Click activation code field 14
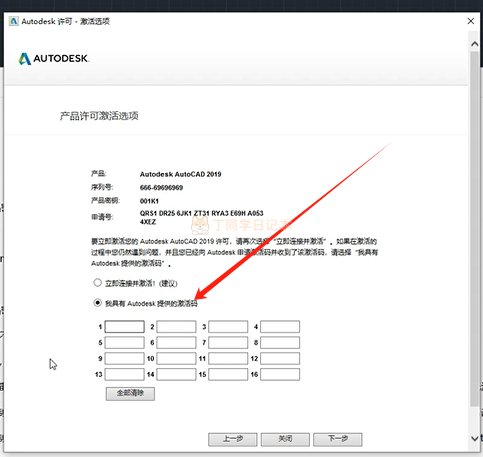The width and height of the screenshot is (483, 457). (176, 374)
